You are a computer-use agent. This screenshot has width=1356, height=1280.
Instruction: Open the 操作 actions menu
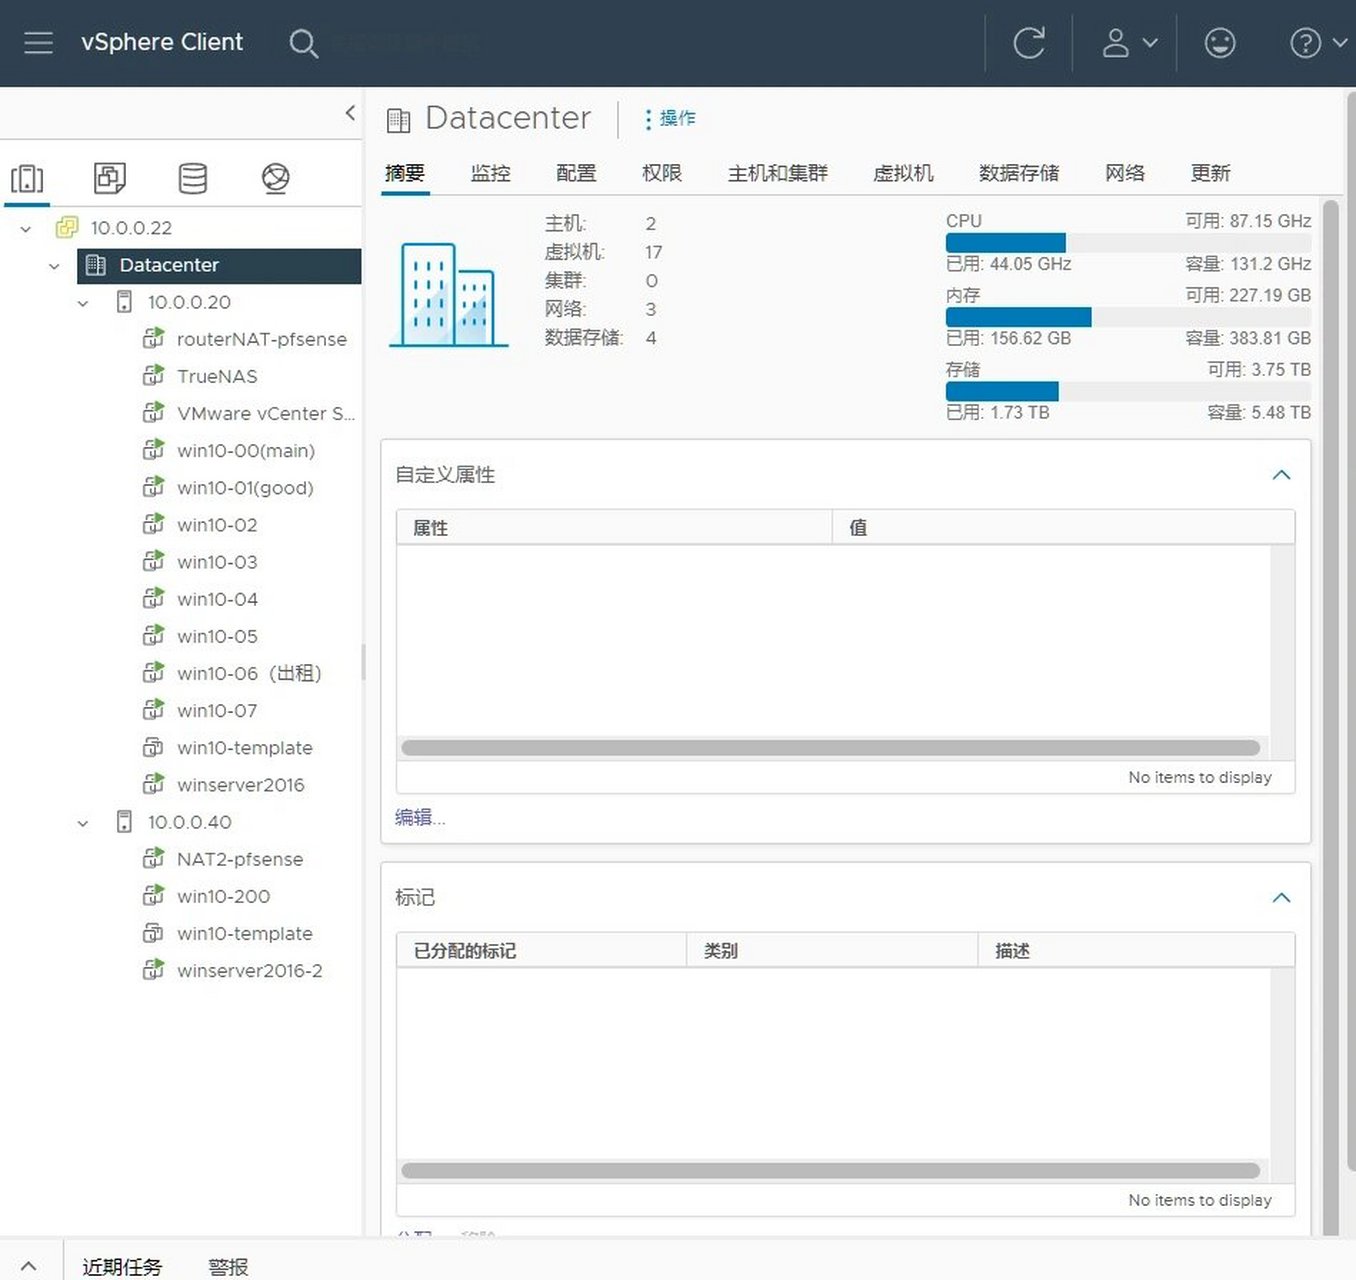point(670,118)
